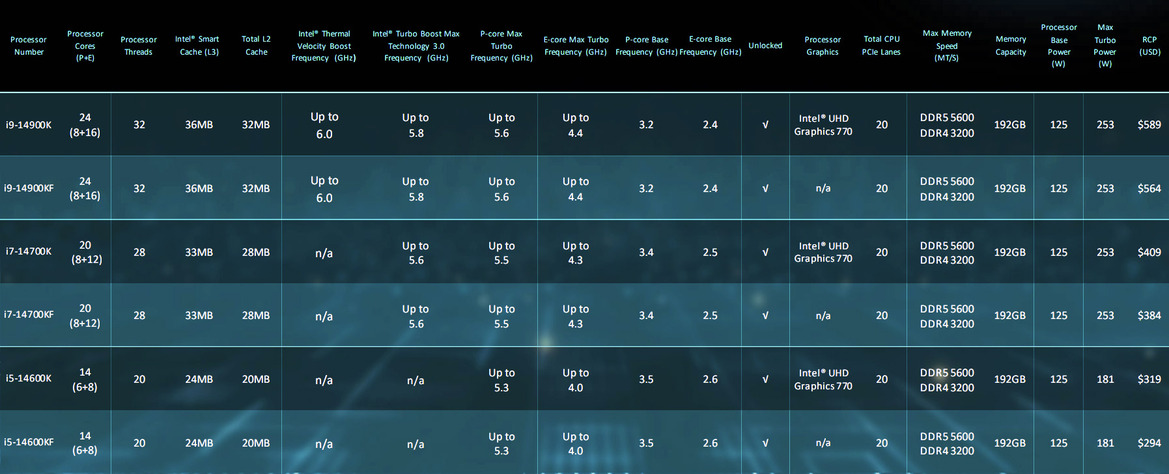Click 20 threads in i5-14600KF row

(x=139, y=443)
